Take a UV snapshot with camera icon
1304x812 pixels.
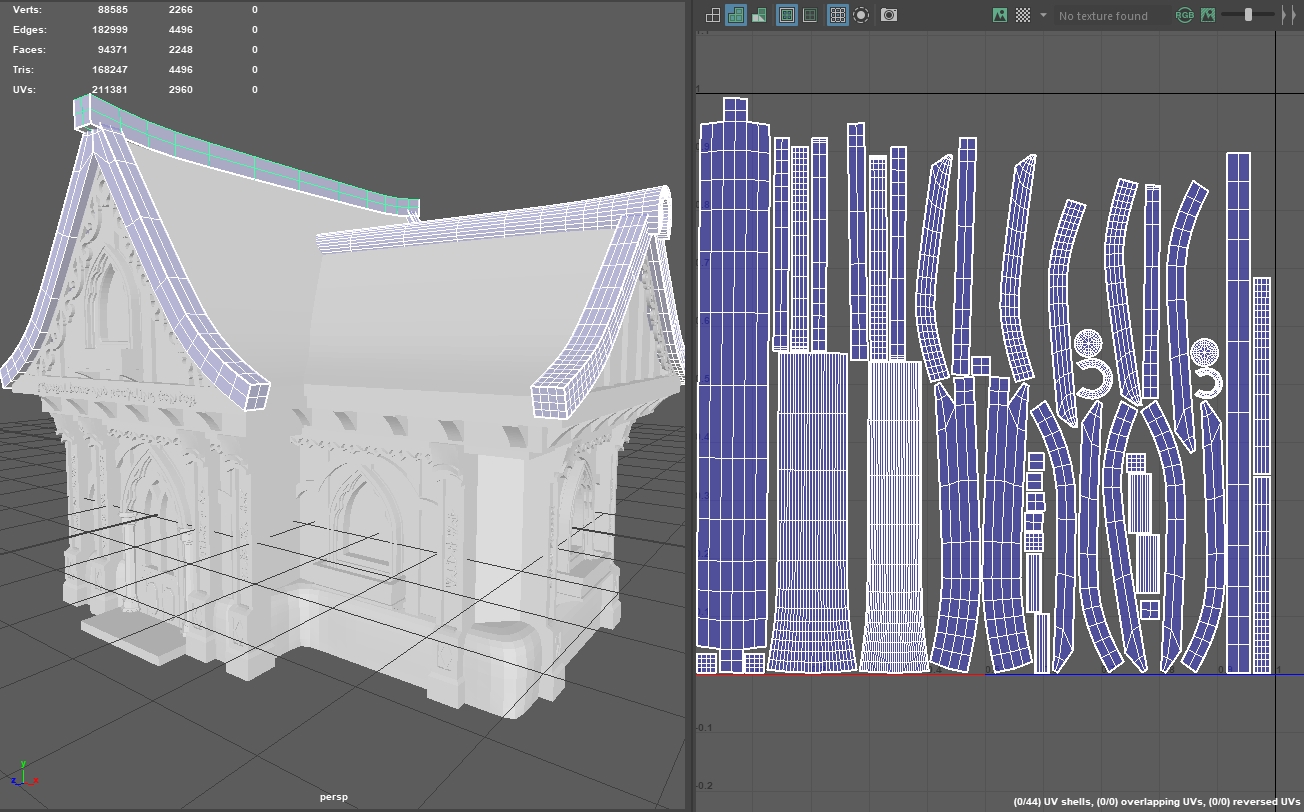click(889, 15)
